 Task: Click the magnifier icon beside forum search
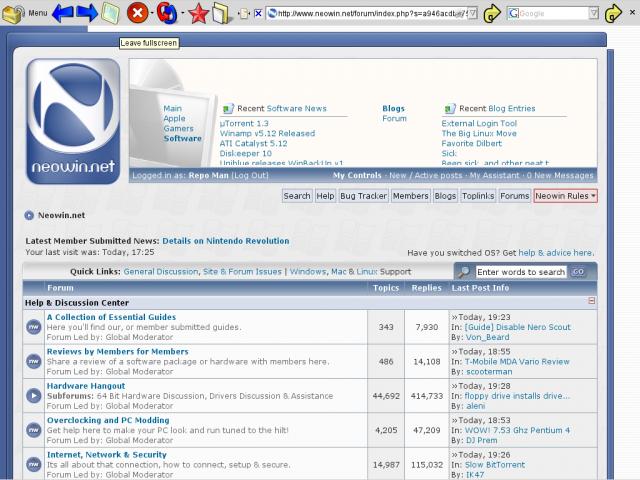(x=464, y=272)
